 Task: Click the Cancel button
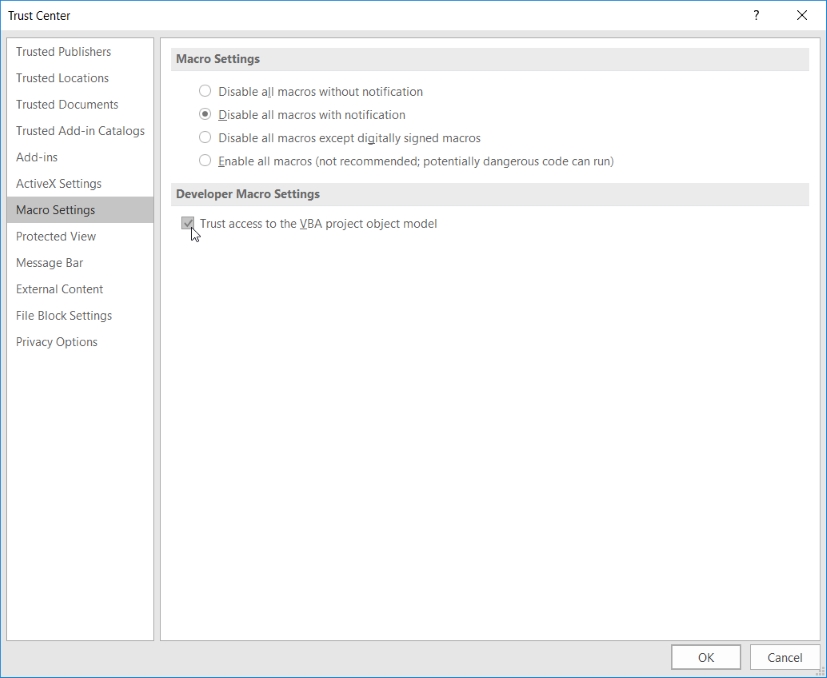pyautogui.click(x=785, y=657)
